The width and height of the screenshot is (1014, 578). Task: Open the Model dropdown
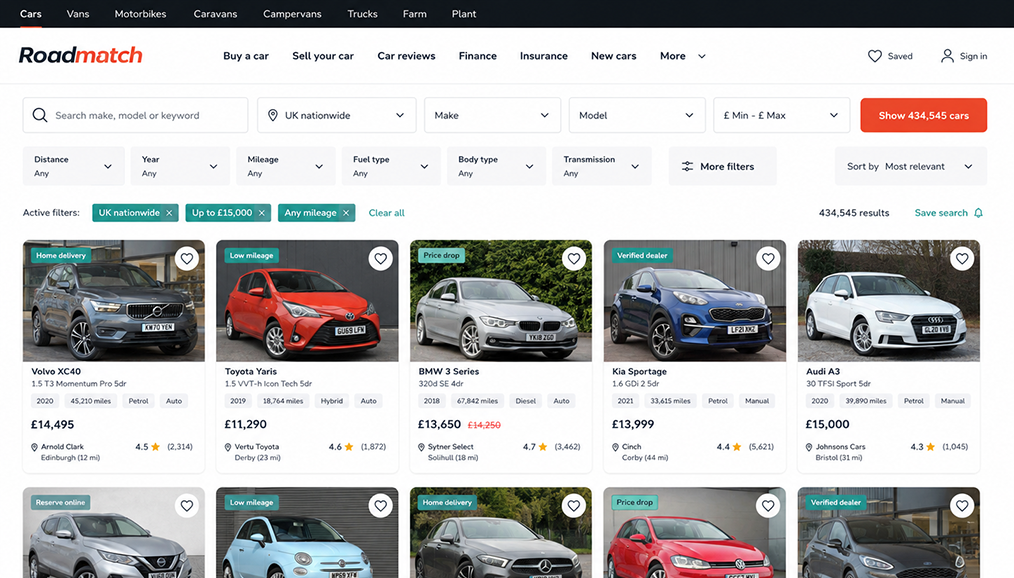[x=637, y=115]
